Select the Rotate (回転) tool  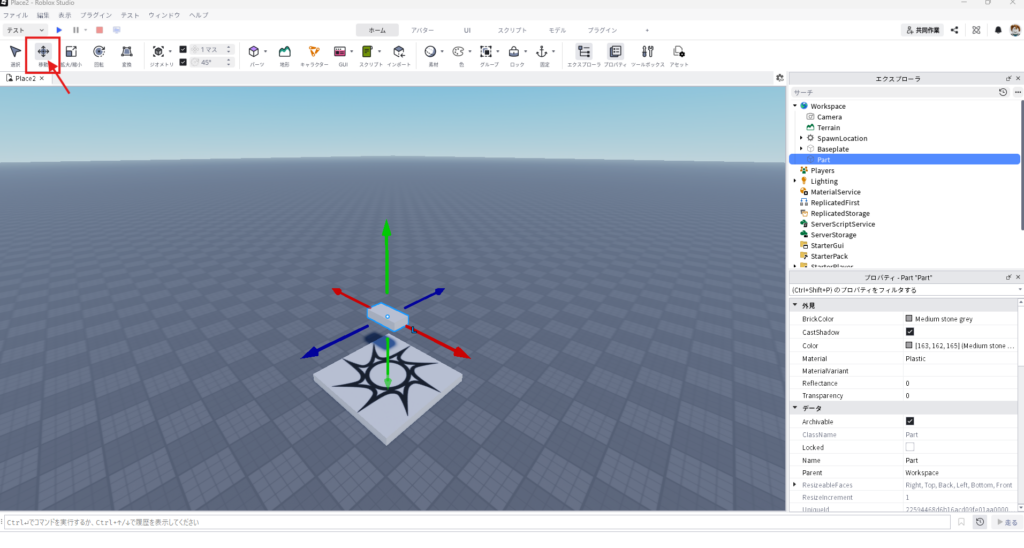(x=99, y=52)
